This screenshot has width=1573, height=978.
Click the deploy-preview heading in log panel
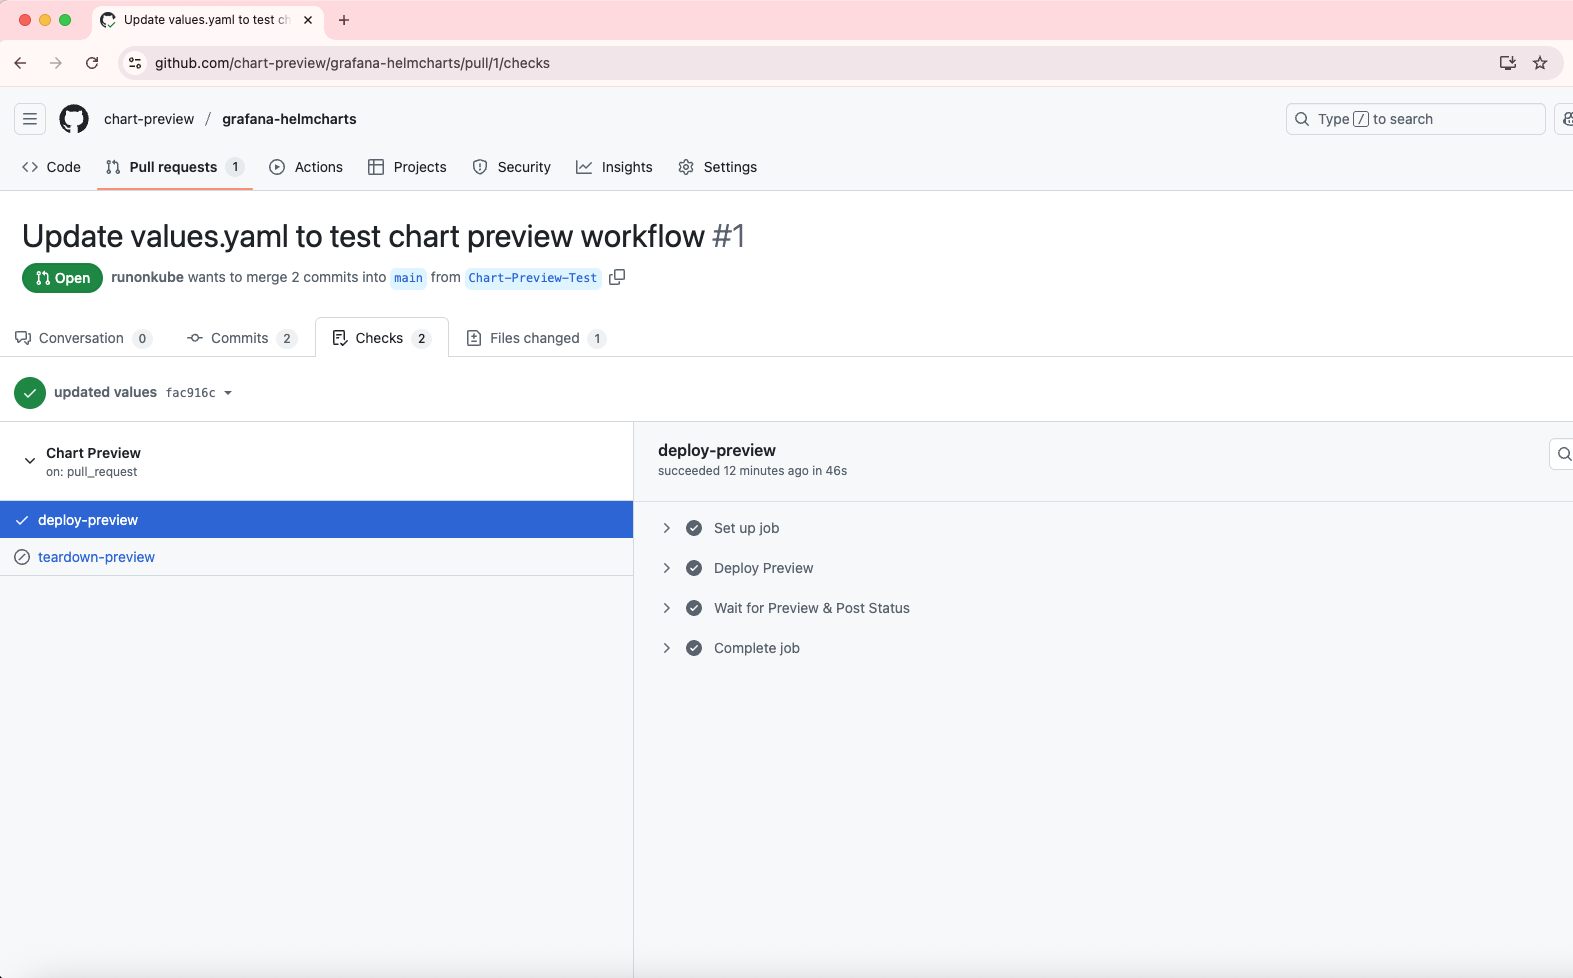click(x=717, y=450)
